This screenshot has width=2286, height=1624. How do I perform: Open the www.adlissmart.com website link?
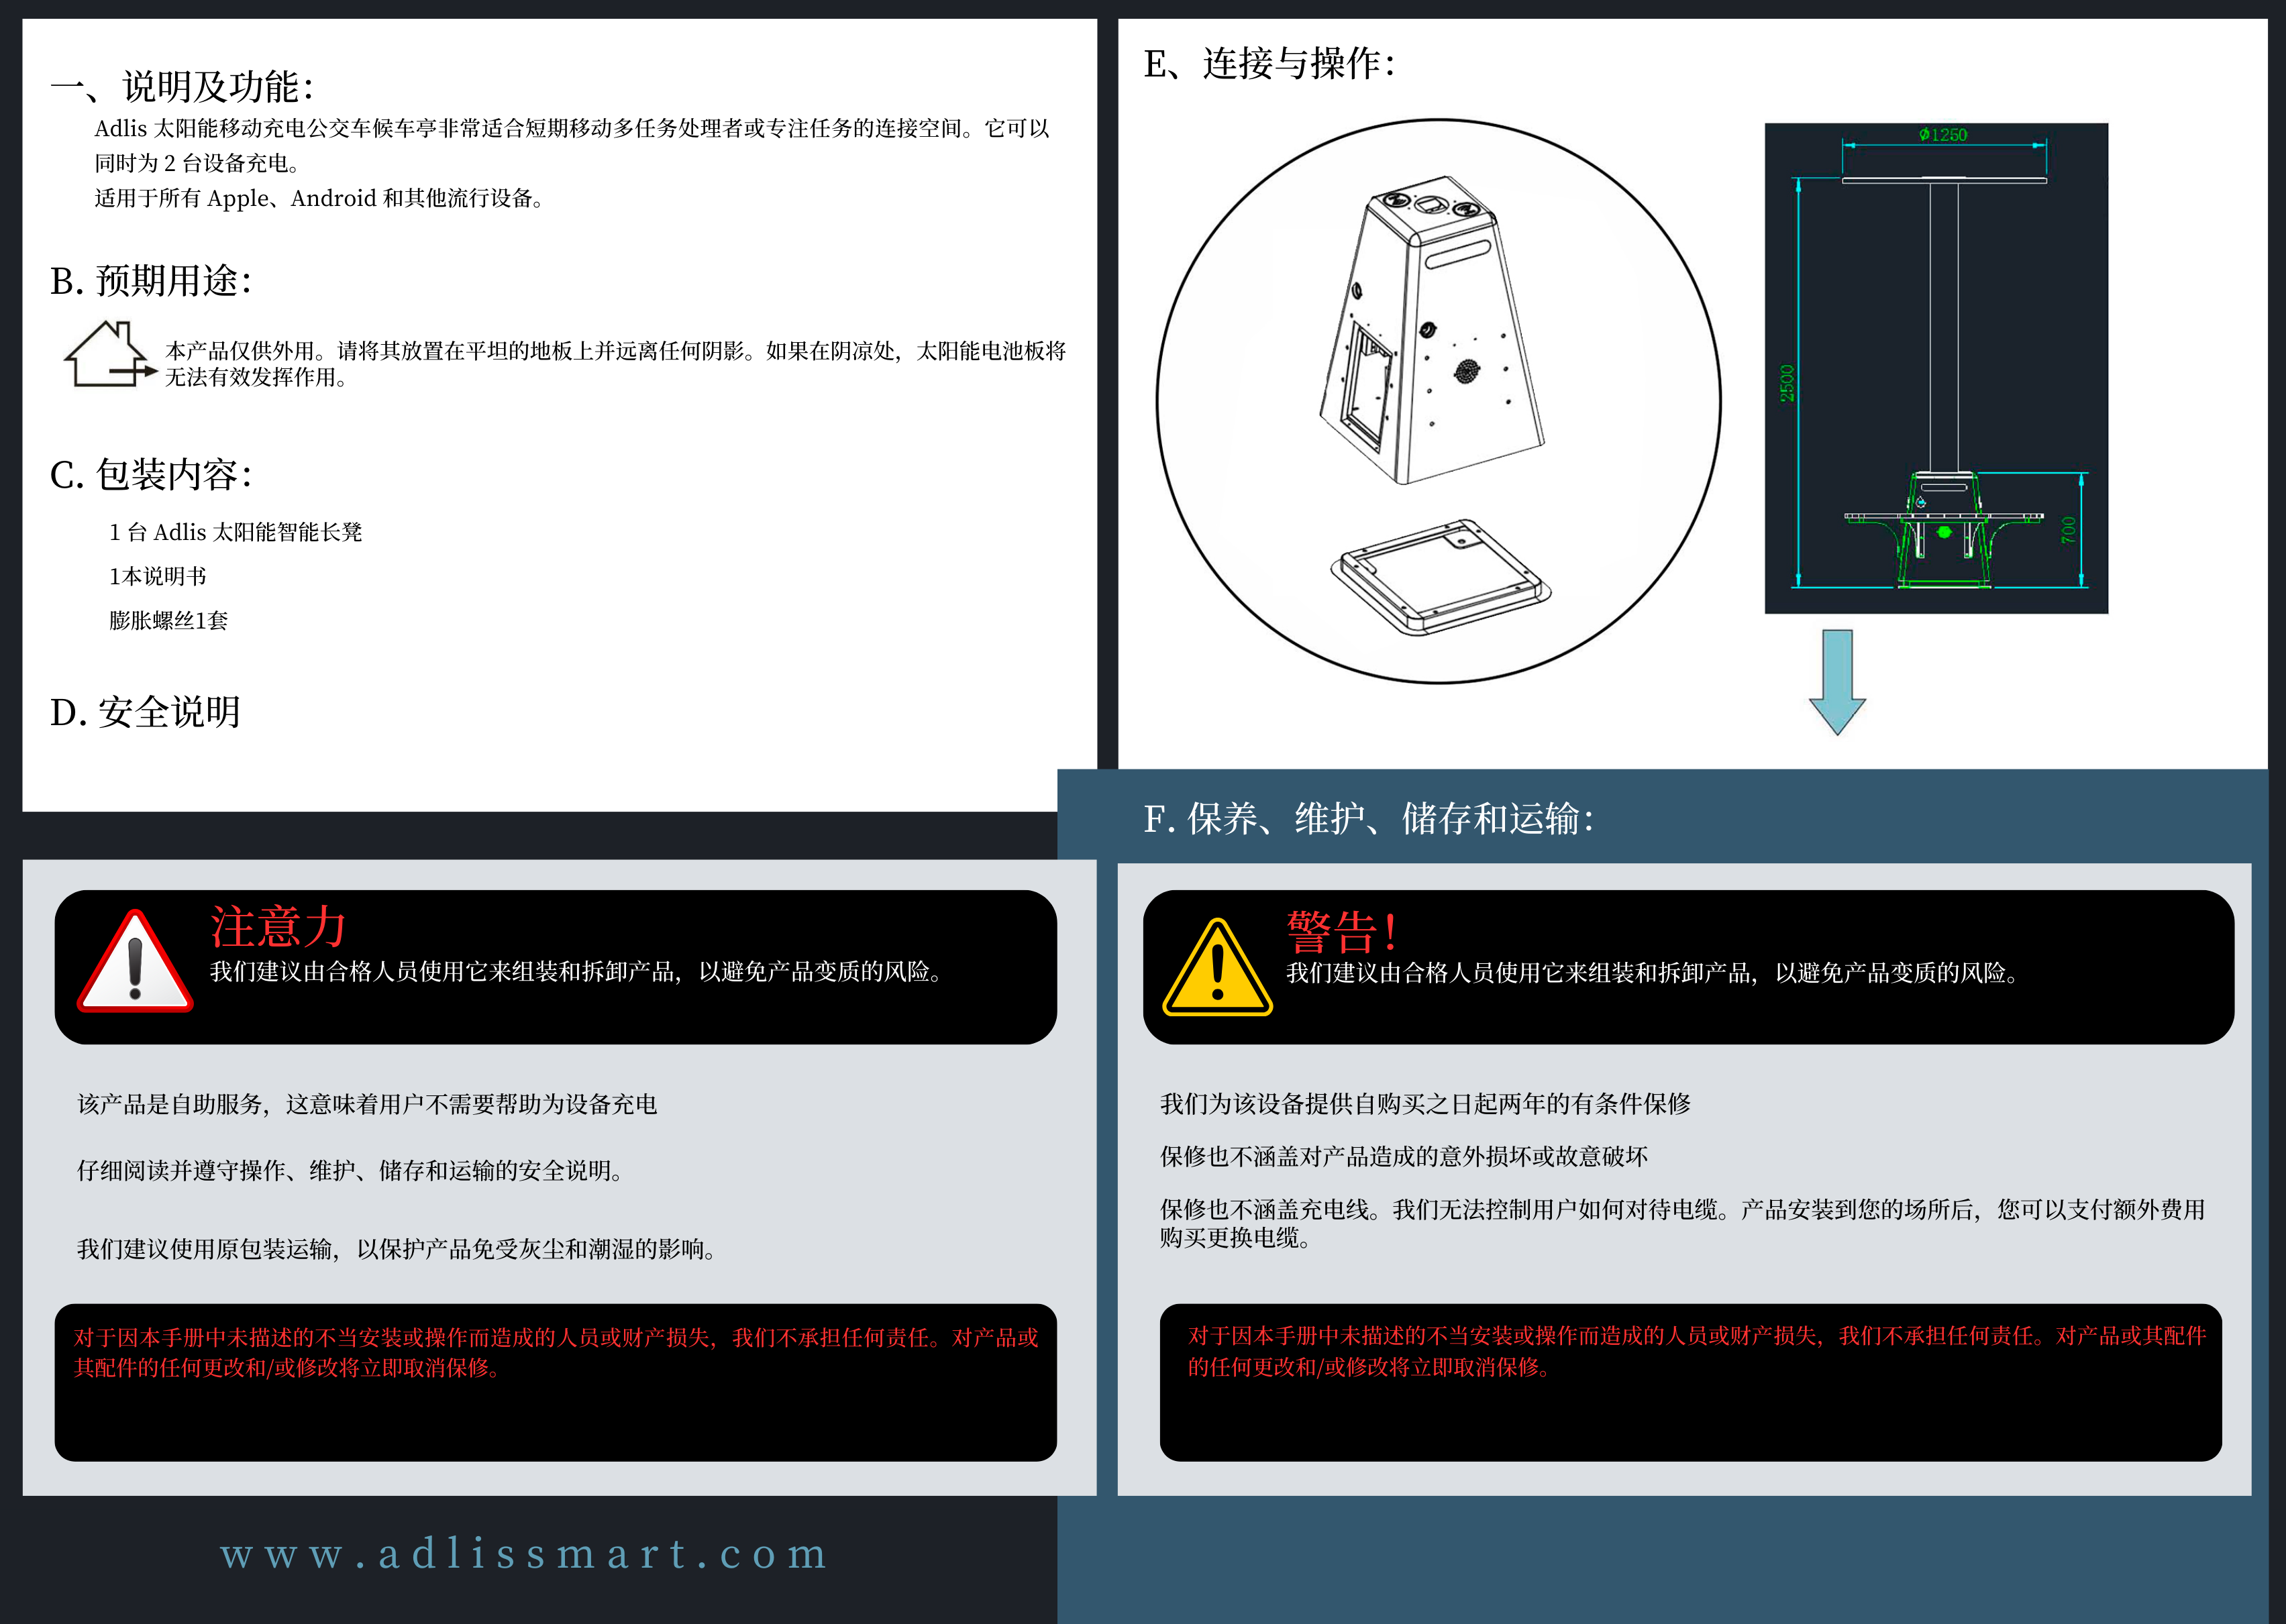click(524, 1553)
